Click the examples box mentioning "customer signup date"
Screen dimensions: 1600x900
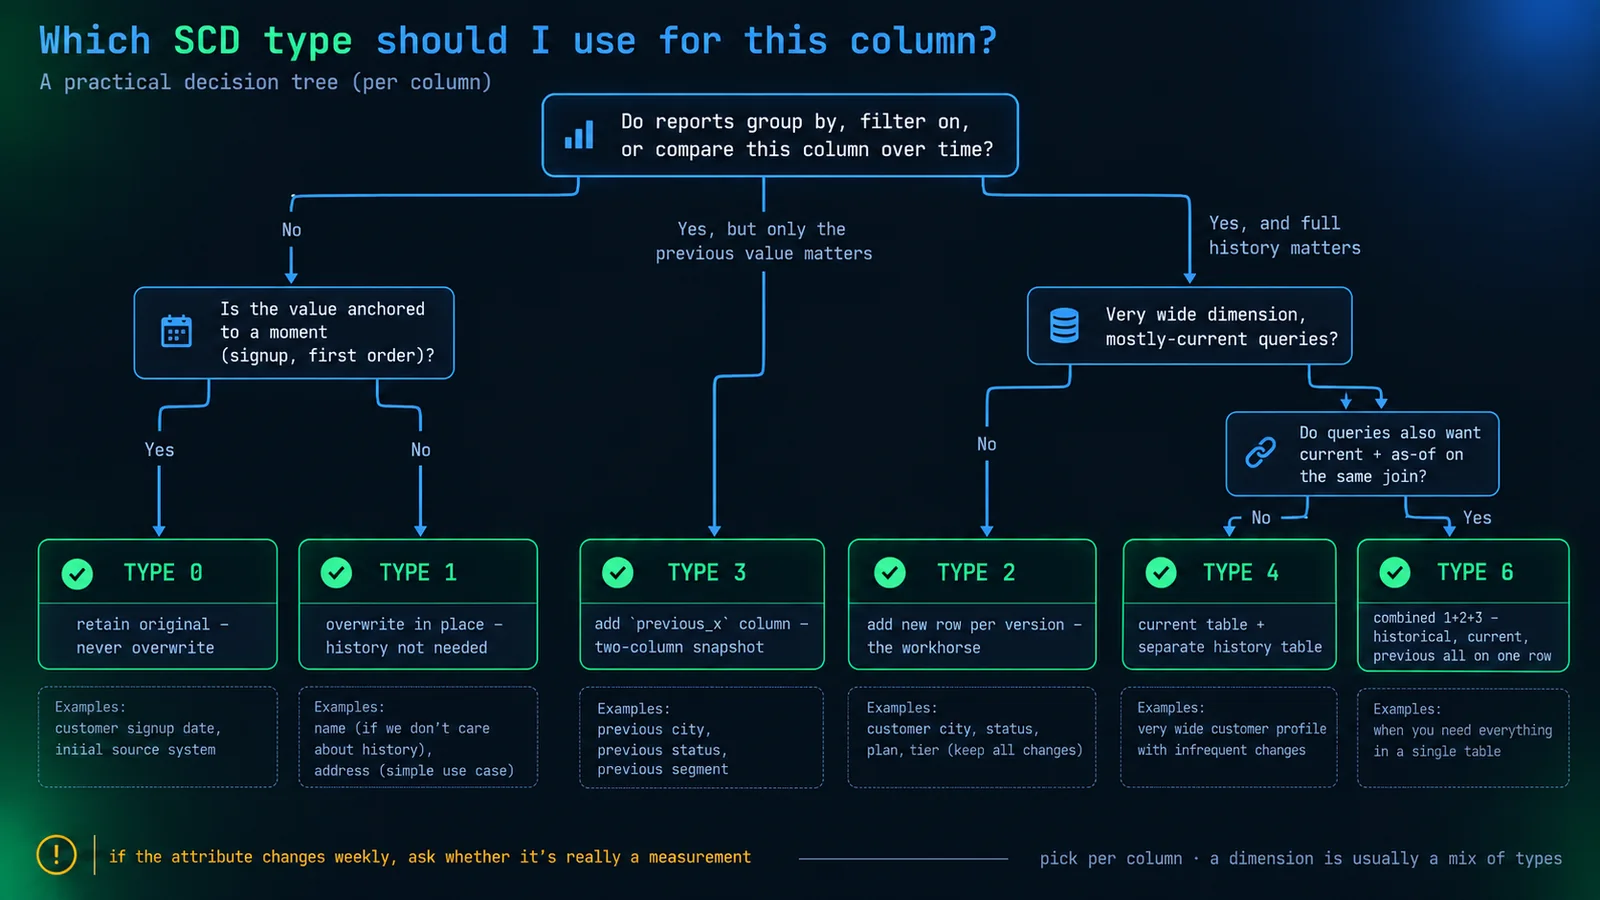point(158,737)
